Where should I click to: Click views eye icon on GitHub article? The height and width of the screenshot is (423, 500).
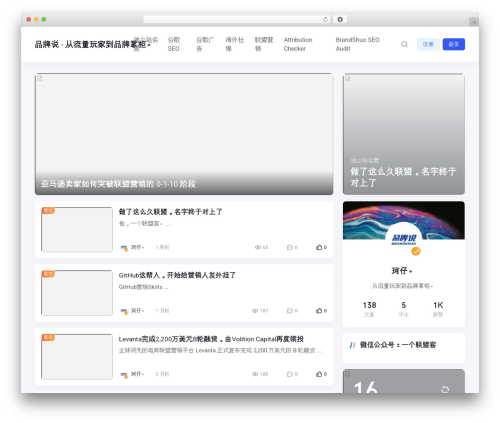click(255, 311)
